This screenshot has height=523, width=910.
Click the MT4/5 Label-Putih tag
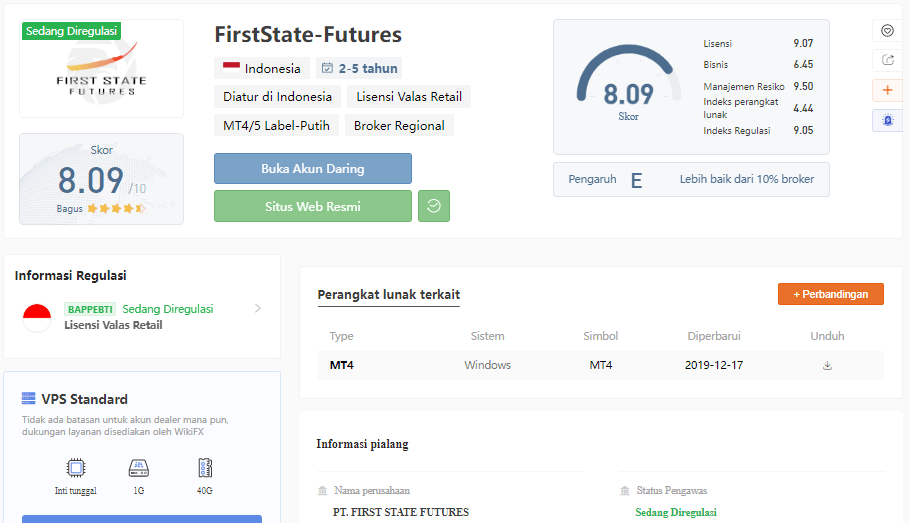coord(276,125)
